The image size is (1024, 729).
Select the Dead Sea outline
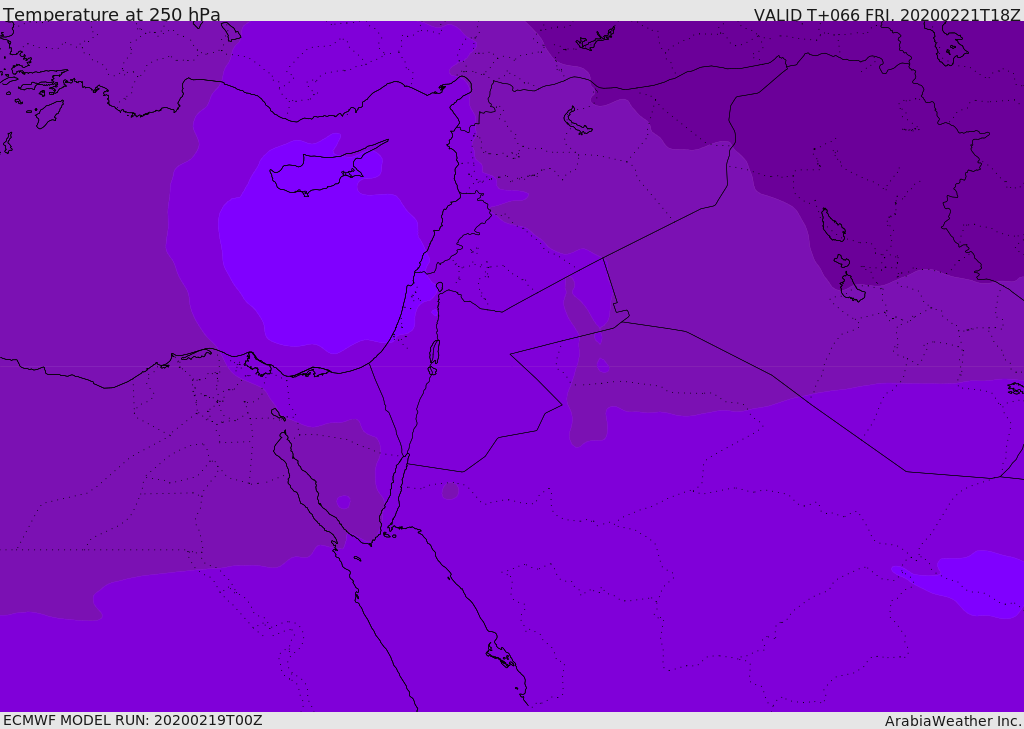434,354
